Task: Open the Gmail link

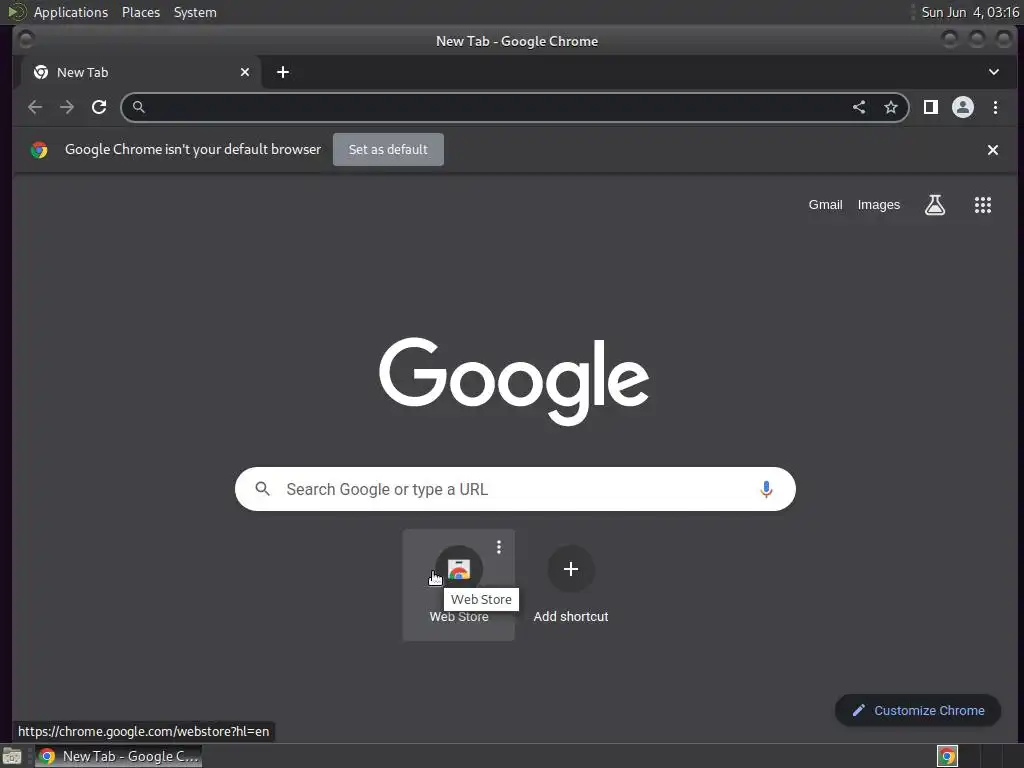Action: coord(825,205)
